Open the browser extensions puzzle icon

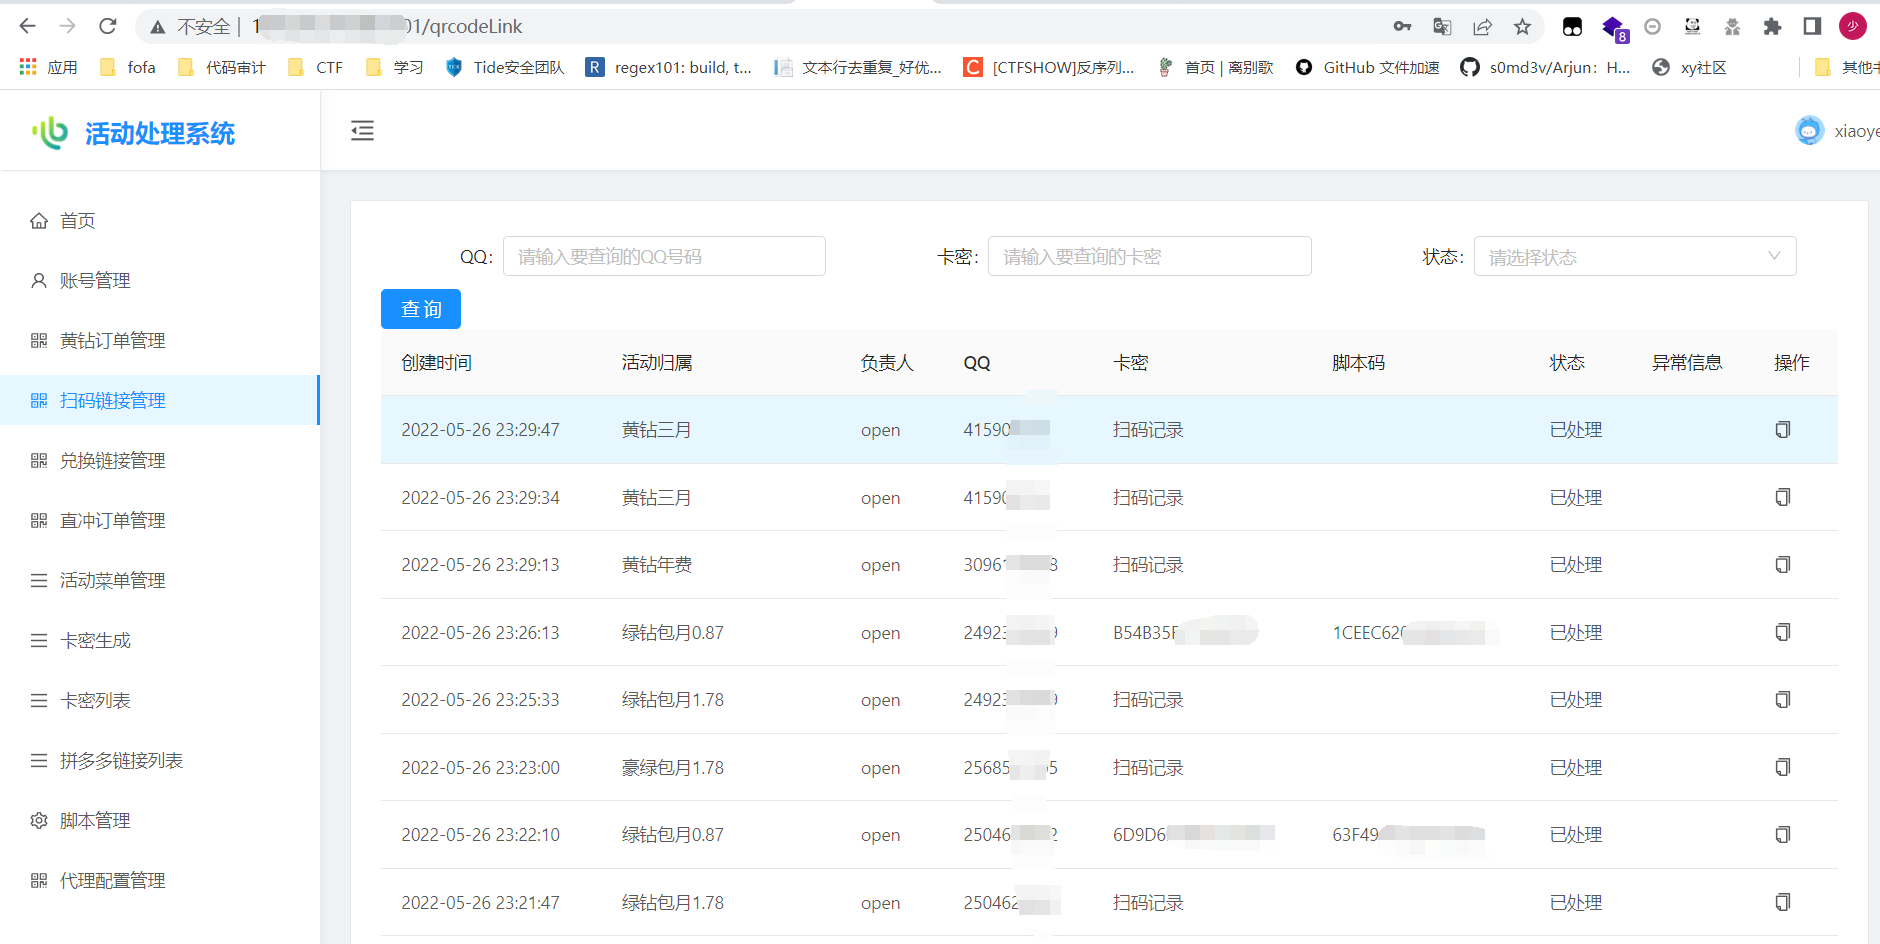pos(1772,27)
